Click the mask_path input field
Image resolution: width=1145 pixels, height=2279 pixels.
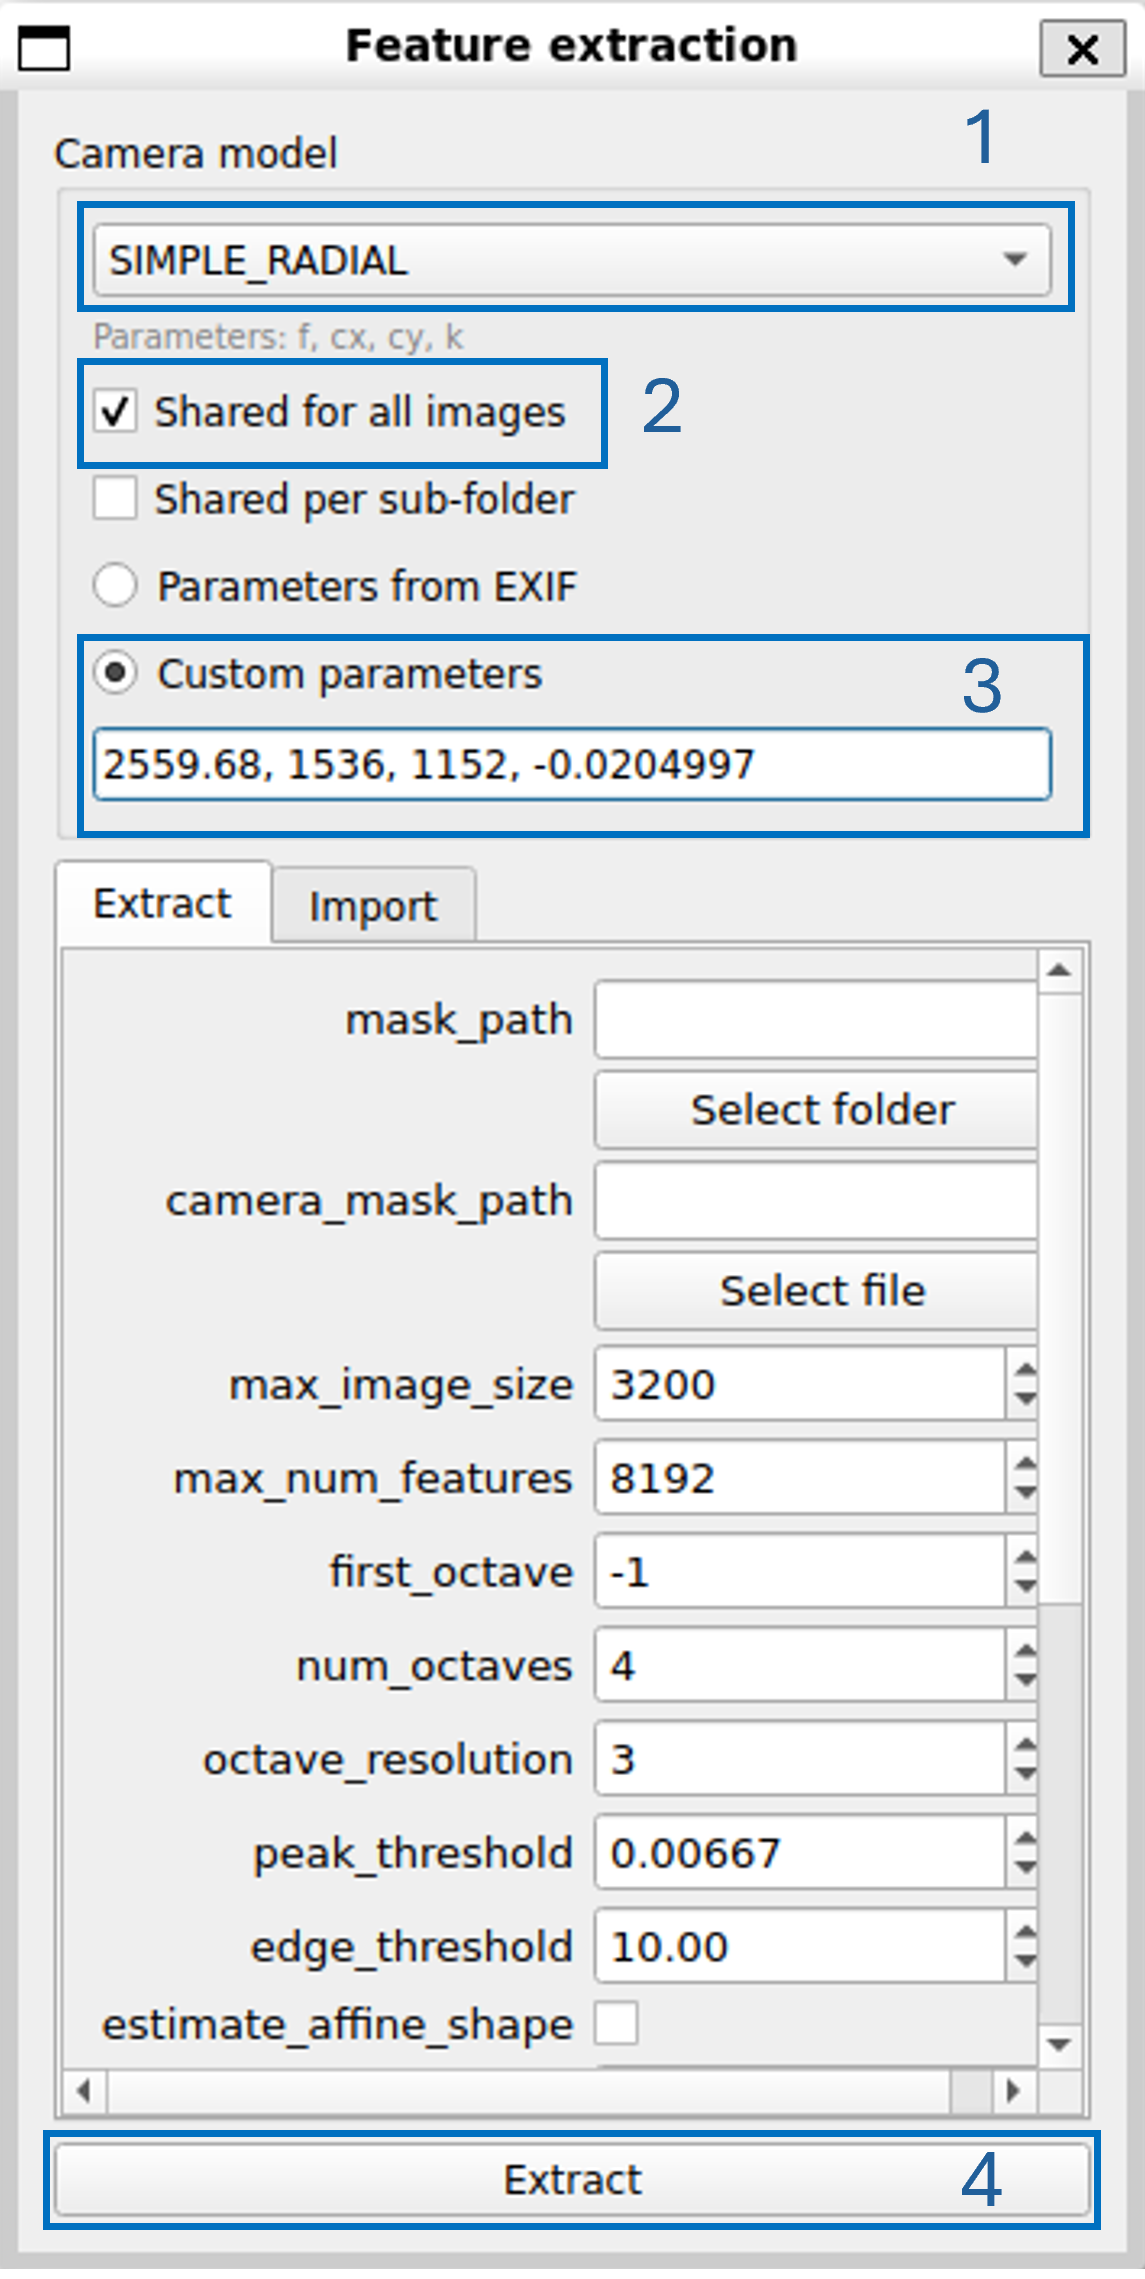pos(815,1020)
